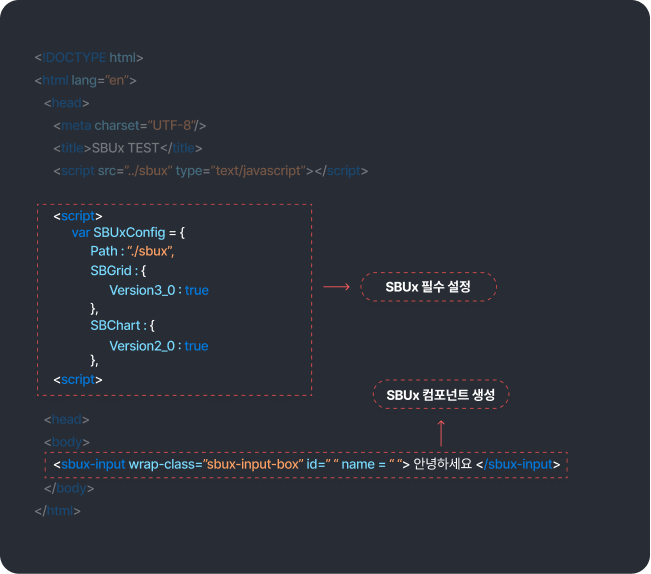Click the true value after Version3_0
651x574 pixels.
[x=197, y=290]
